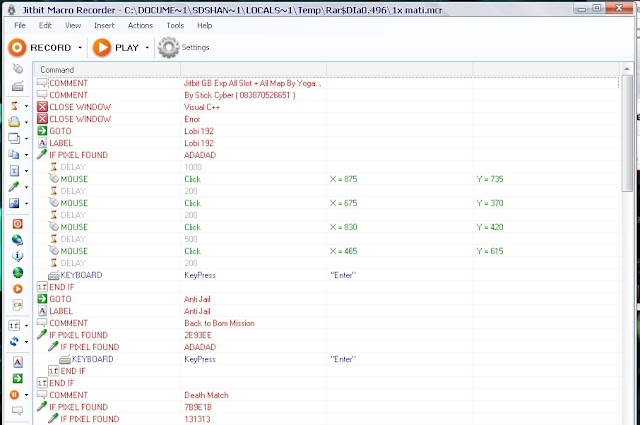Insert clipboard command from sidebar
The width and height of the screenshot is (640, 425).
[14, 154]
